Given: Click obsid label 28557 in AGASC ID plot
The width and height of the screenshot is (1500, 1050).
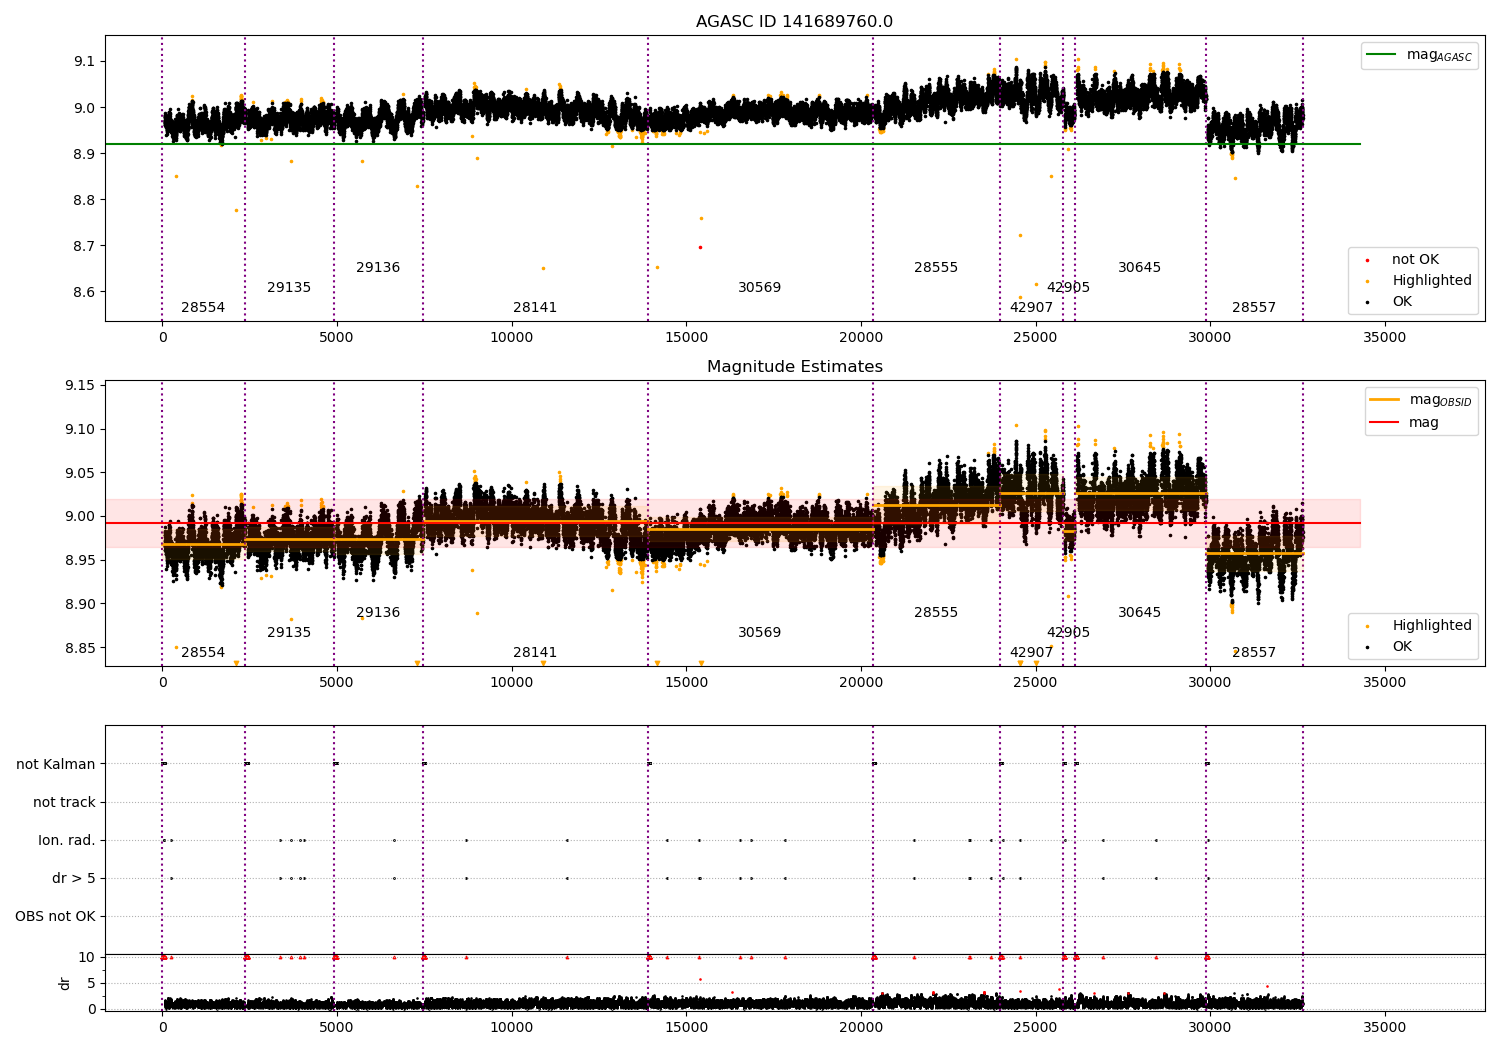Looking at the screenshot, I should [1254, 307].
